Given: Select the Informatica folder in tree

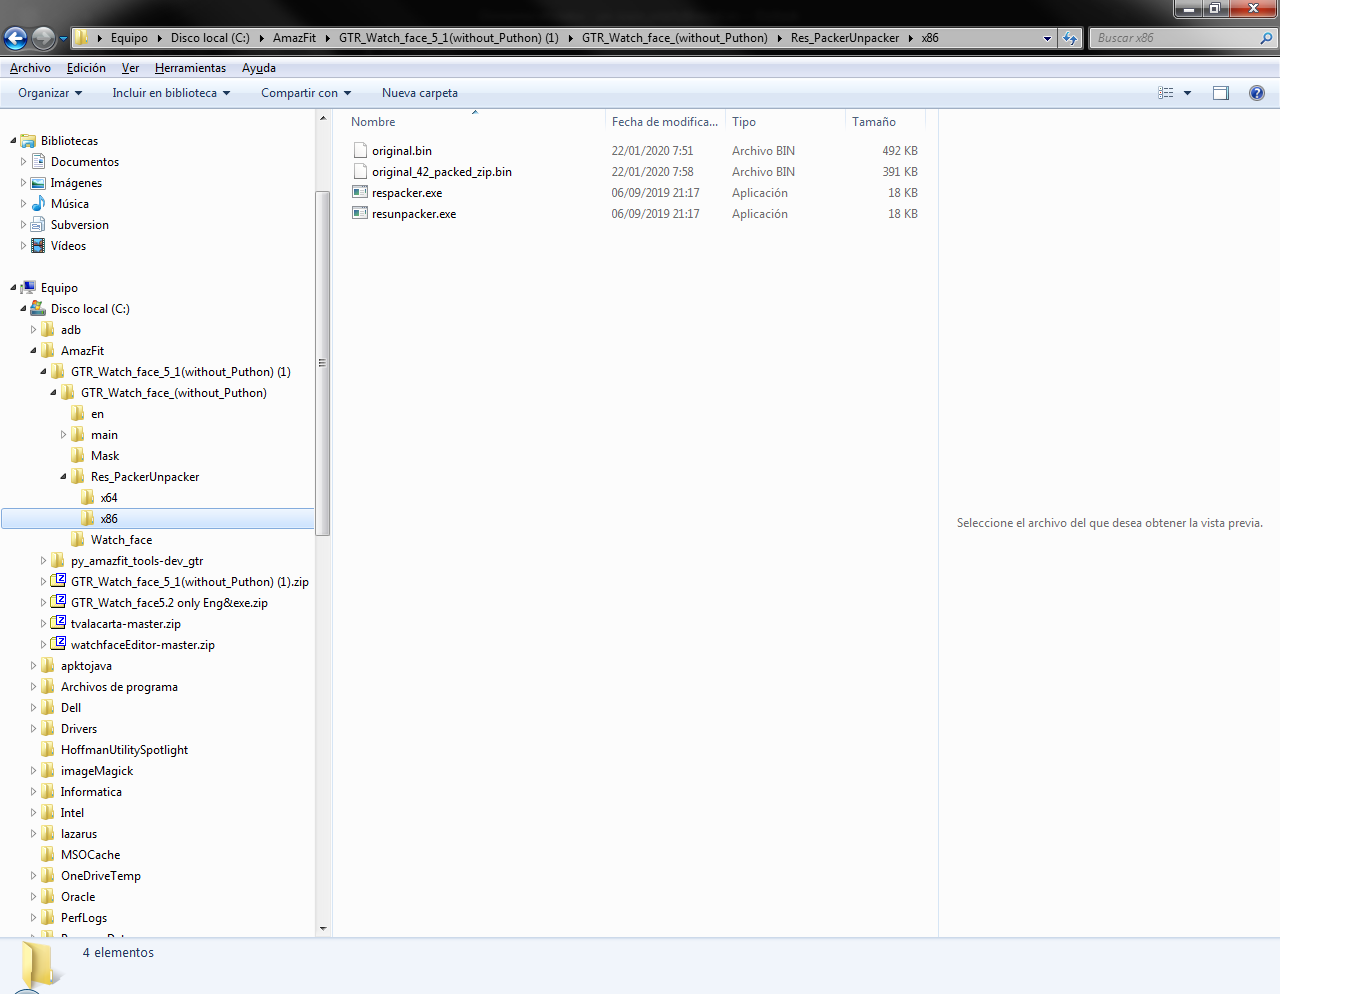Looking at the screenshot, I should point(91,791).
